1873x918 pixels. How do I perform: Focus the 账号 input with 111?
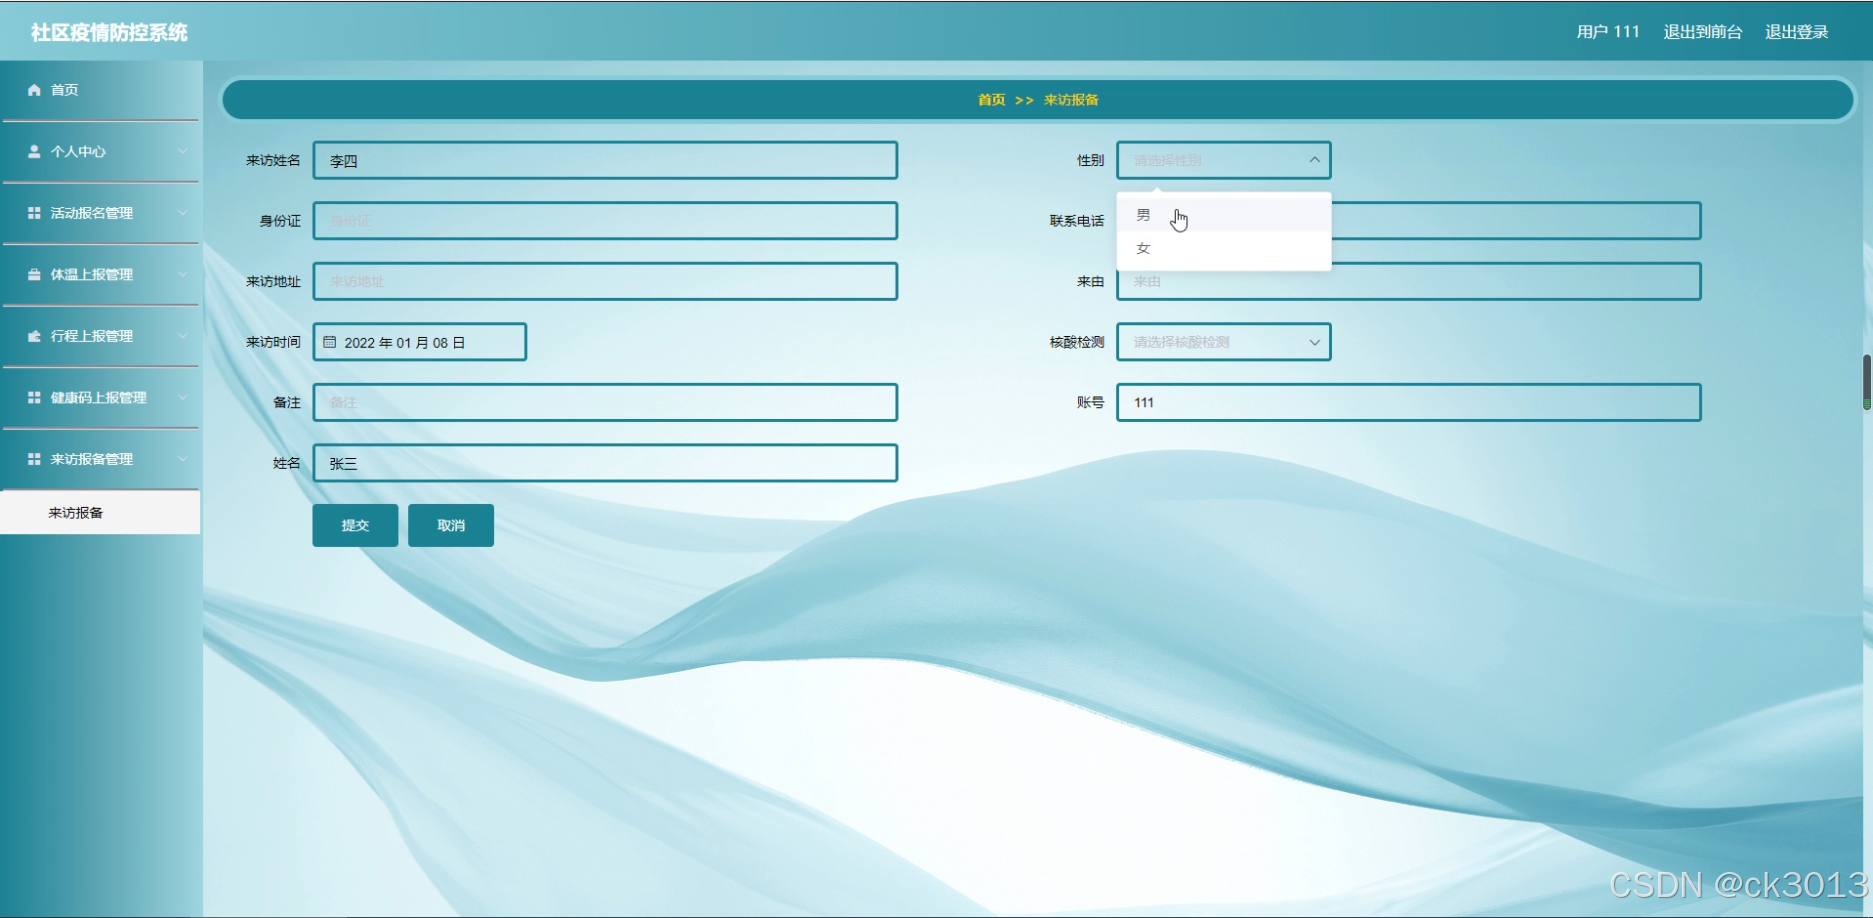tap(1409, 402)
